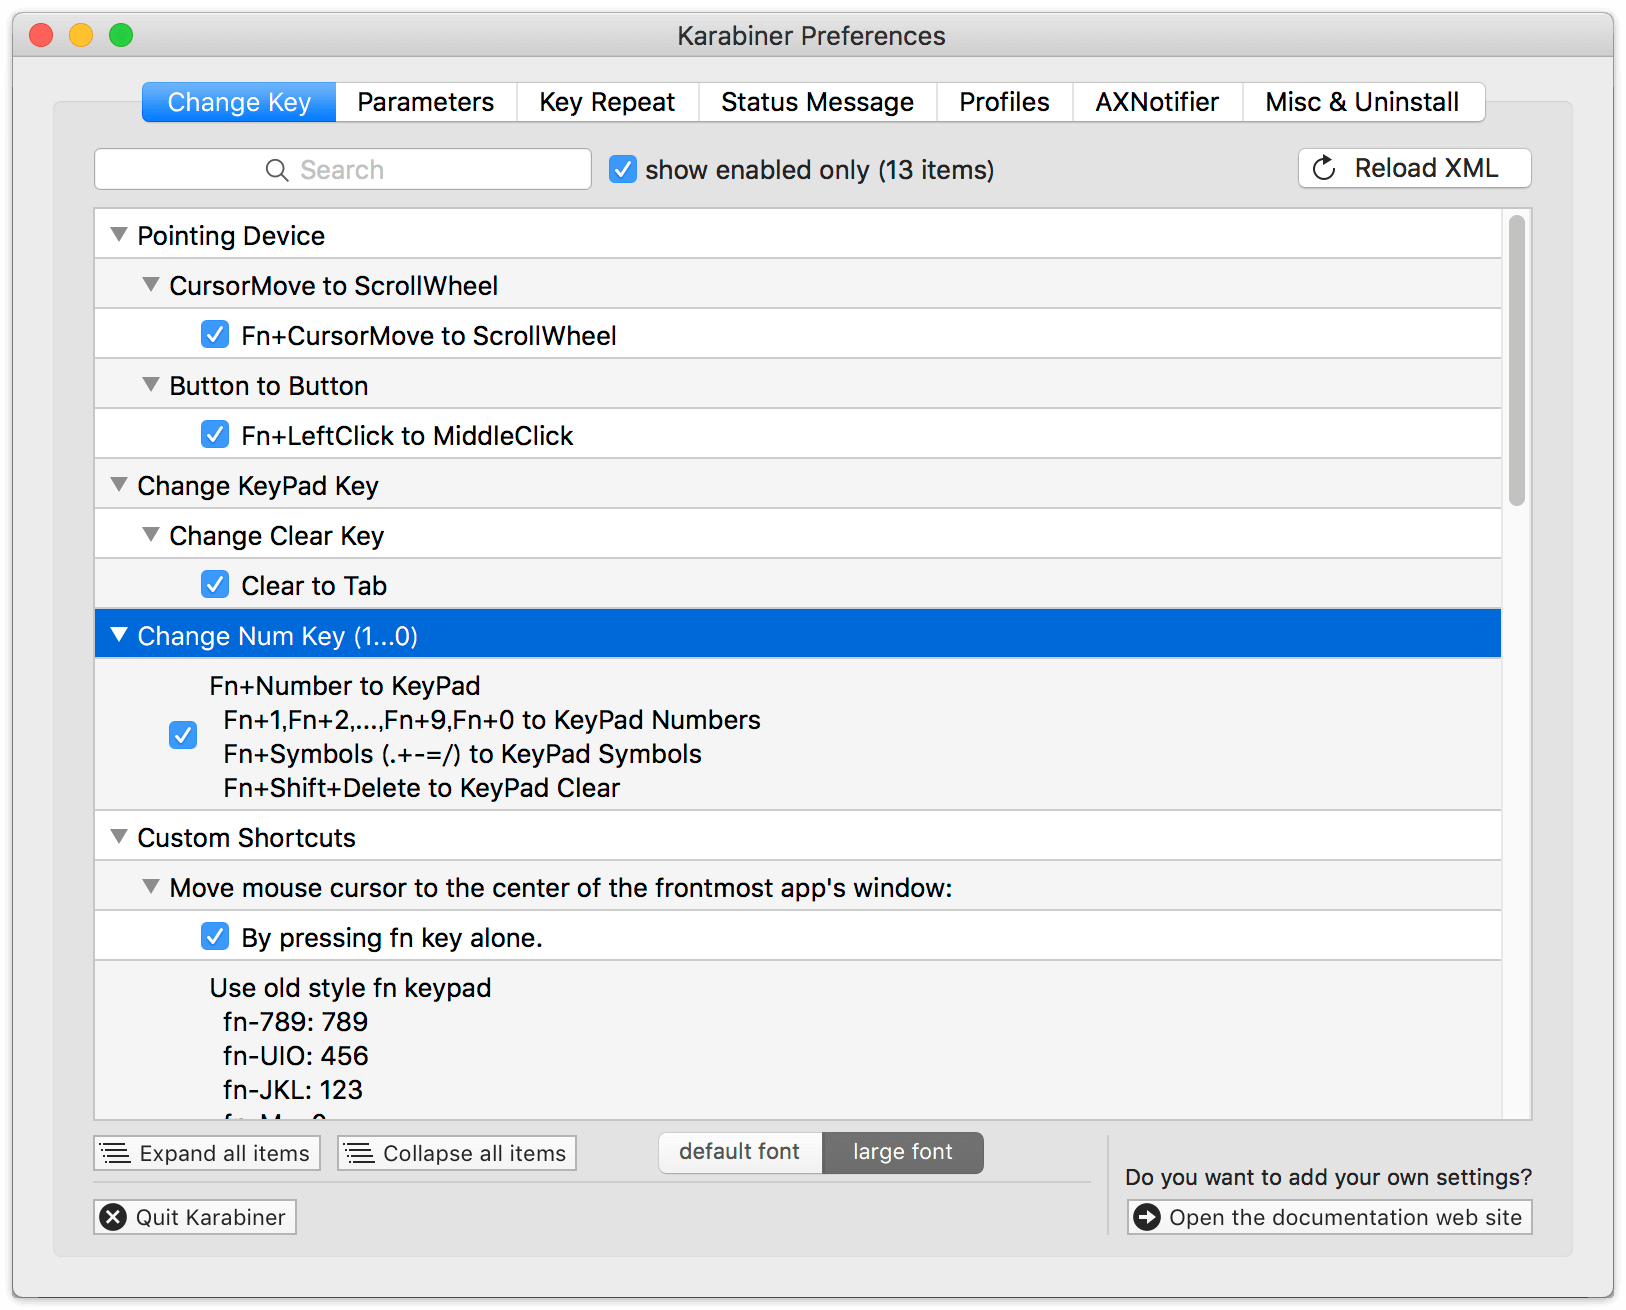Open the Profiles tab
The image size is (1626, 1310).
pos(1004,102)
